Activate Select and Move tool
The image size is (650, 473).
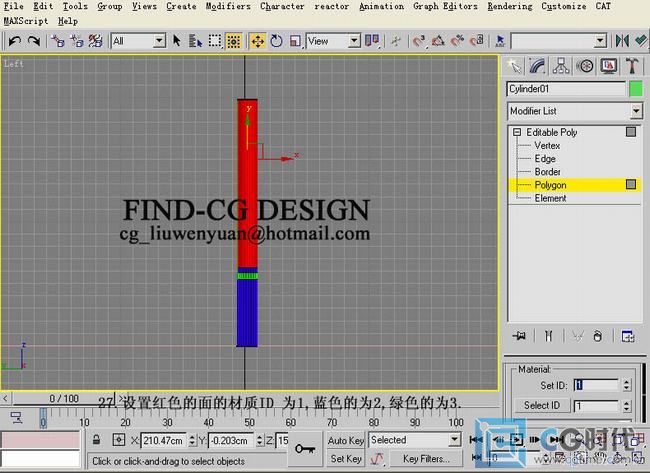click(x=257, y=41)
